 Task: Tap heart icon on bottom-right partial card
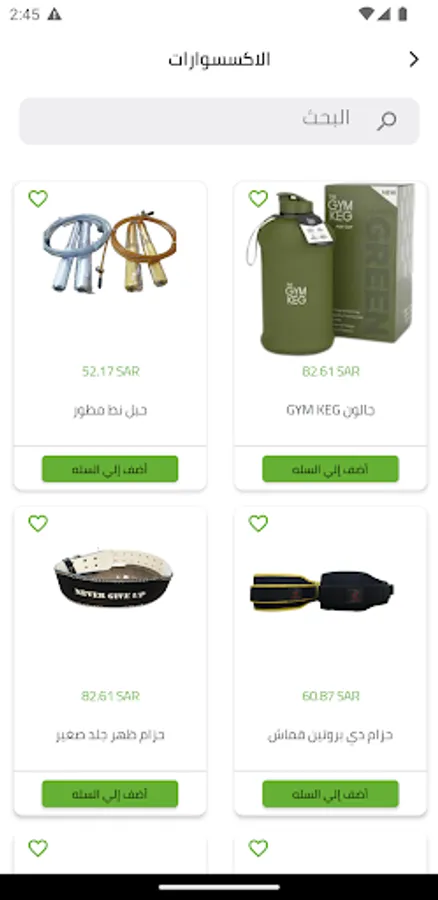pyautogui.click(x=258, y=848)
